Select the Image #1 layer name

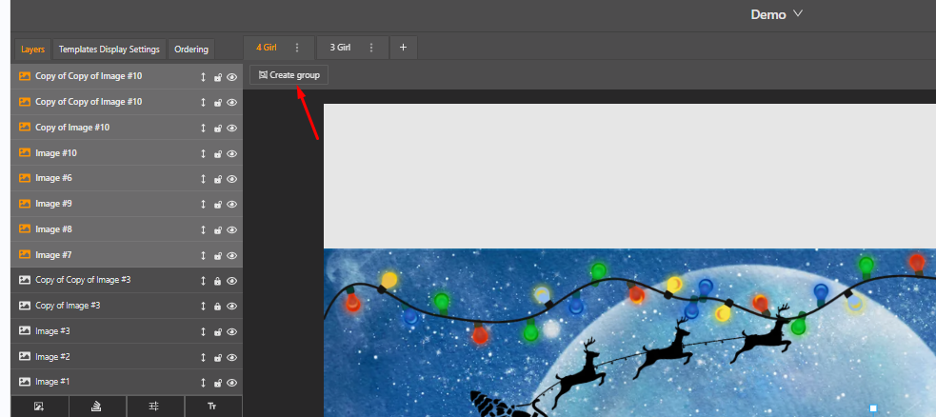click(53, 382)
